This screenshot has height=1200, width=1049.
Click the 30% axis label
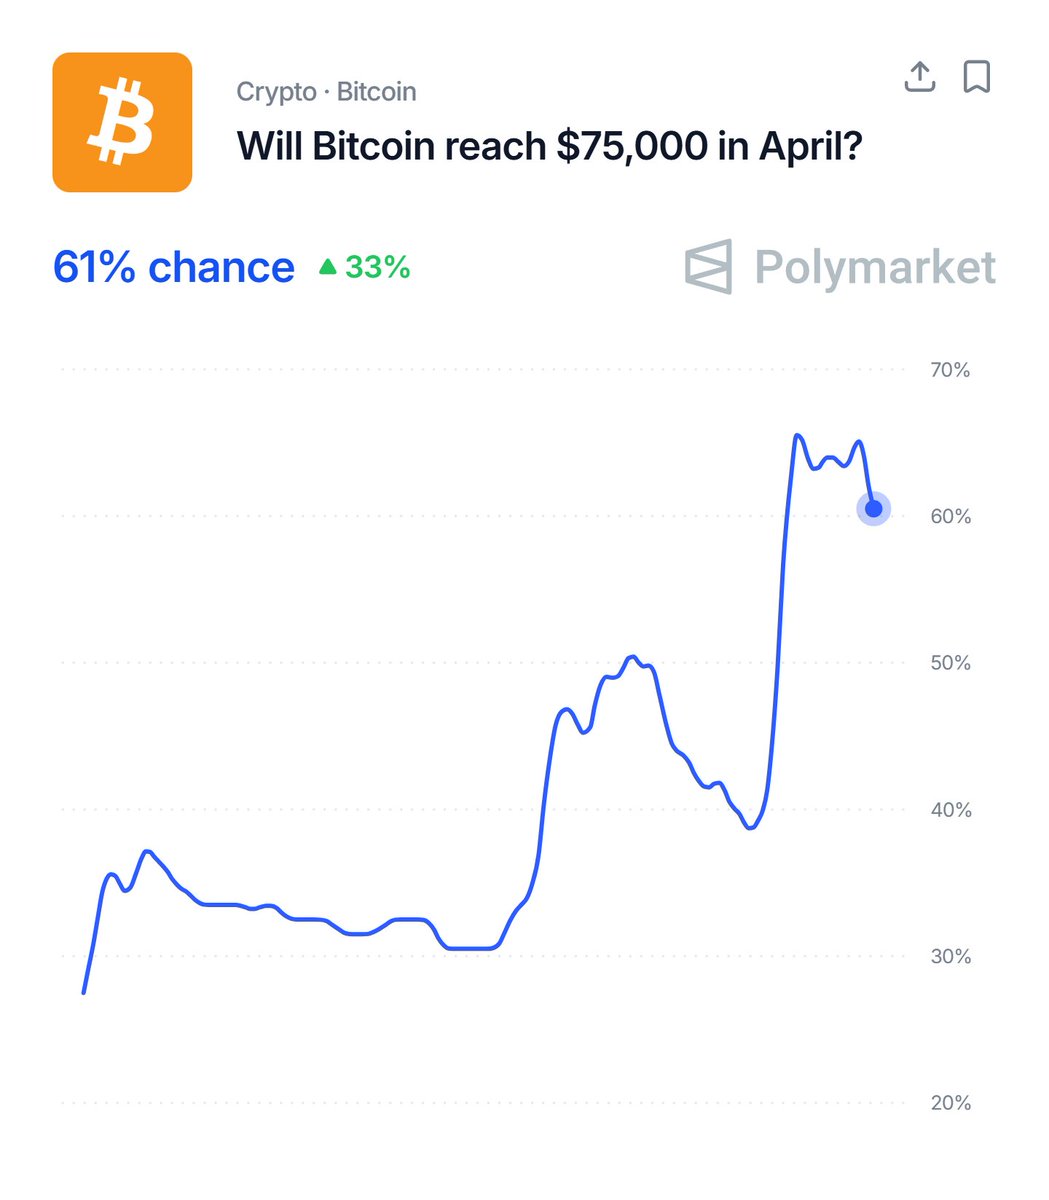(x=950, y=956)
